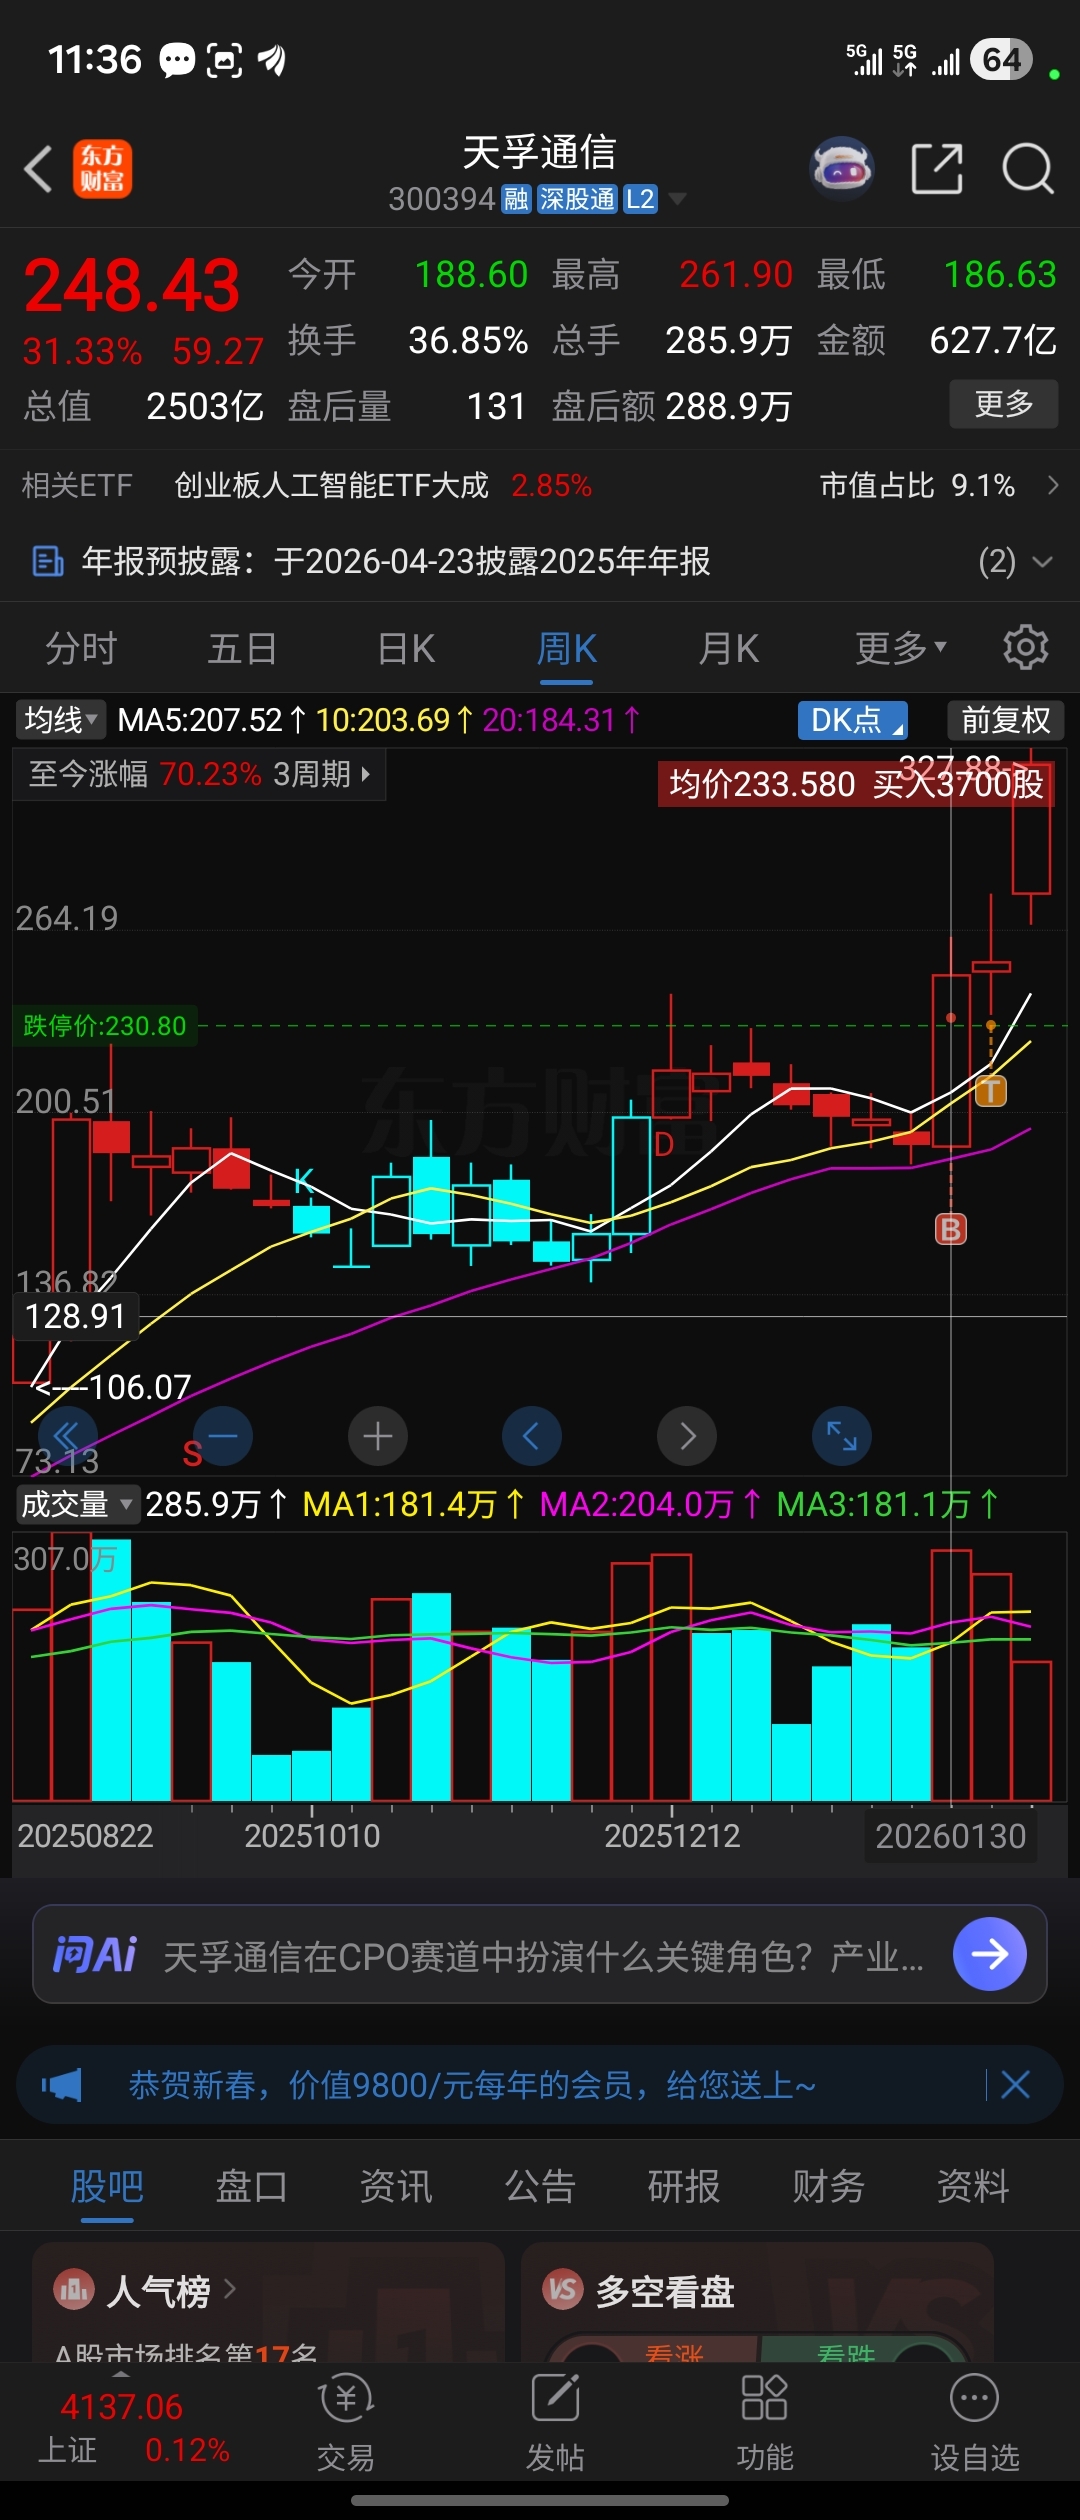Expand stock title dropdown arrow
This screenshot has height=2520, width=1080.
[x=678, y=199]
